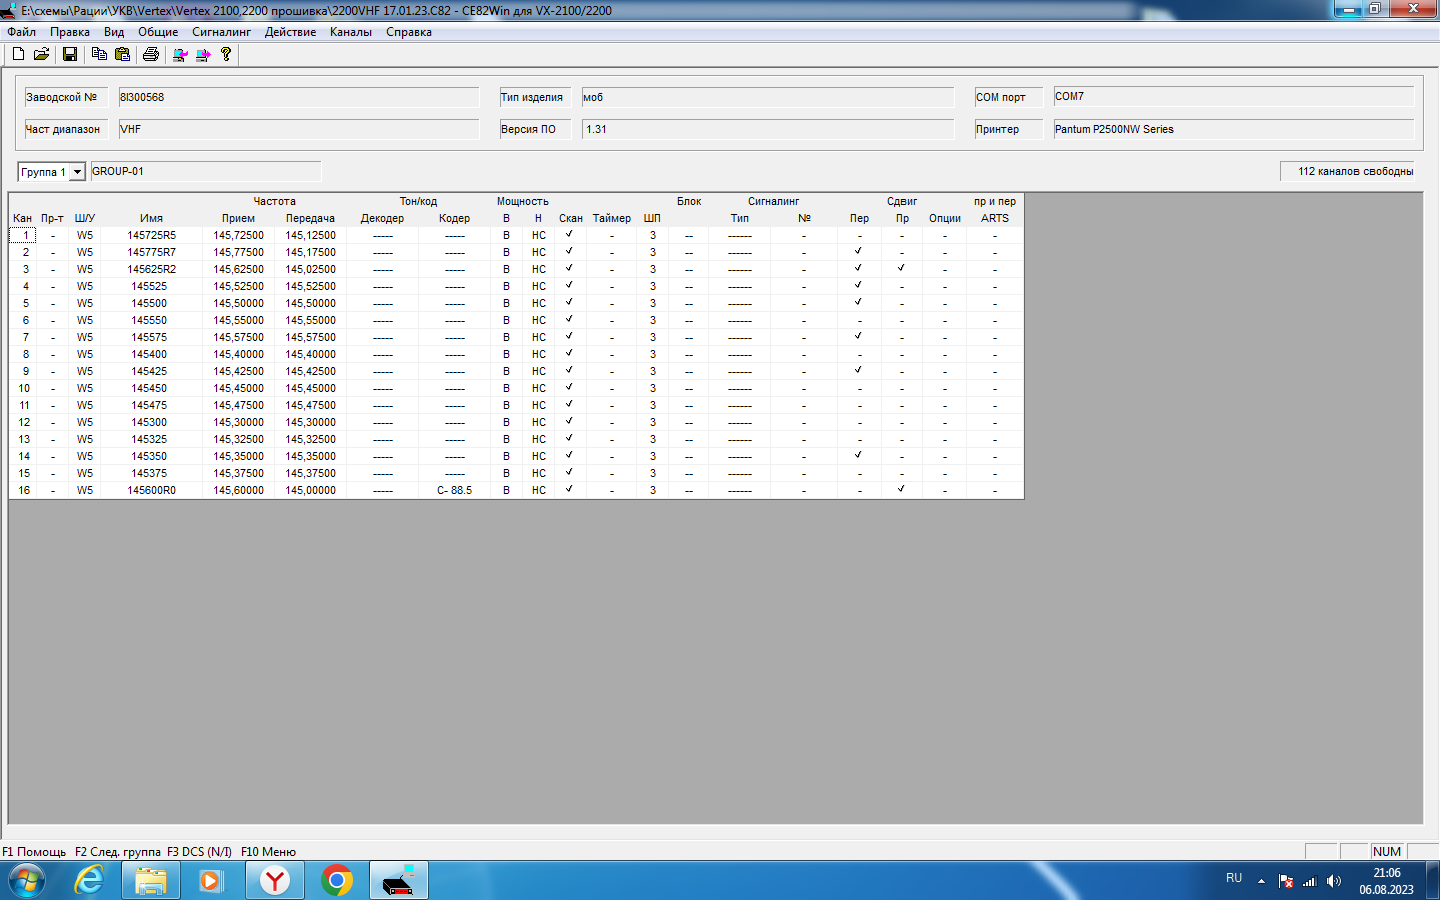This screenshot has width=1440, height=900.
Task: Click the ARTS column header
Action: pyautogui.click(x=995, y=218)
